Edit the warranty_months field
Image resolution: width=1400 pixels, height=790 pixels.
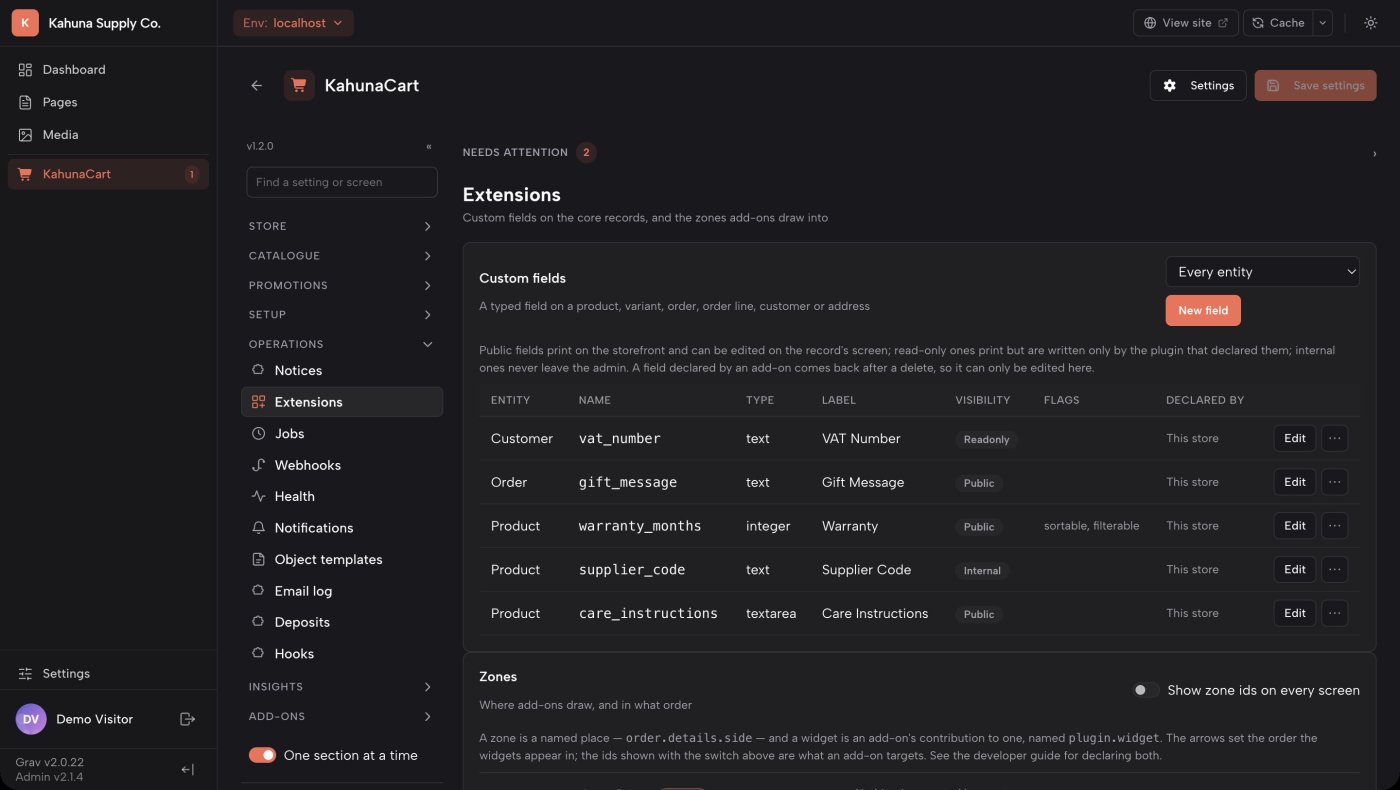pos(1295,526)
